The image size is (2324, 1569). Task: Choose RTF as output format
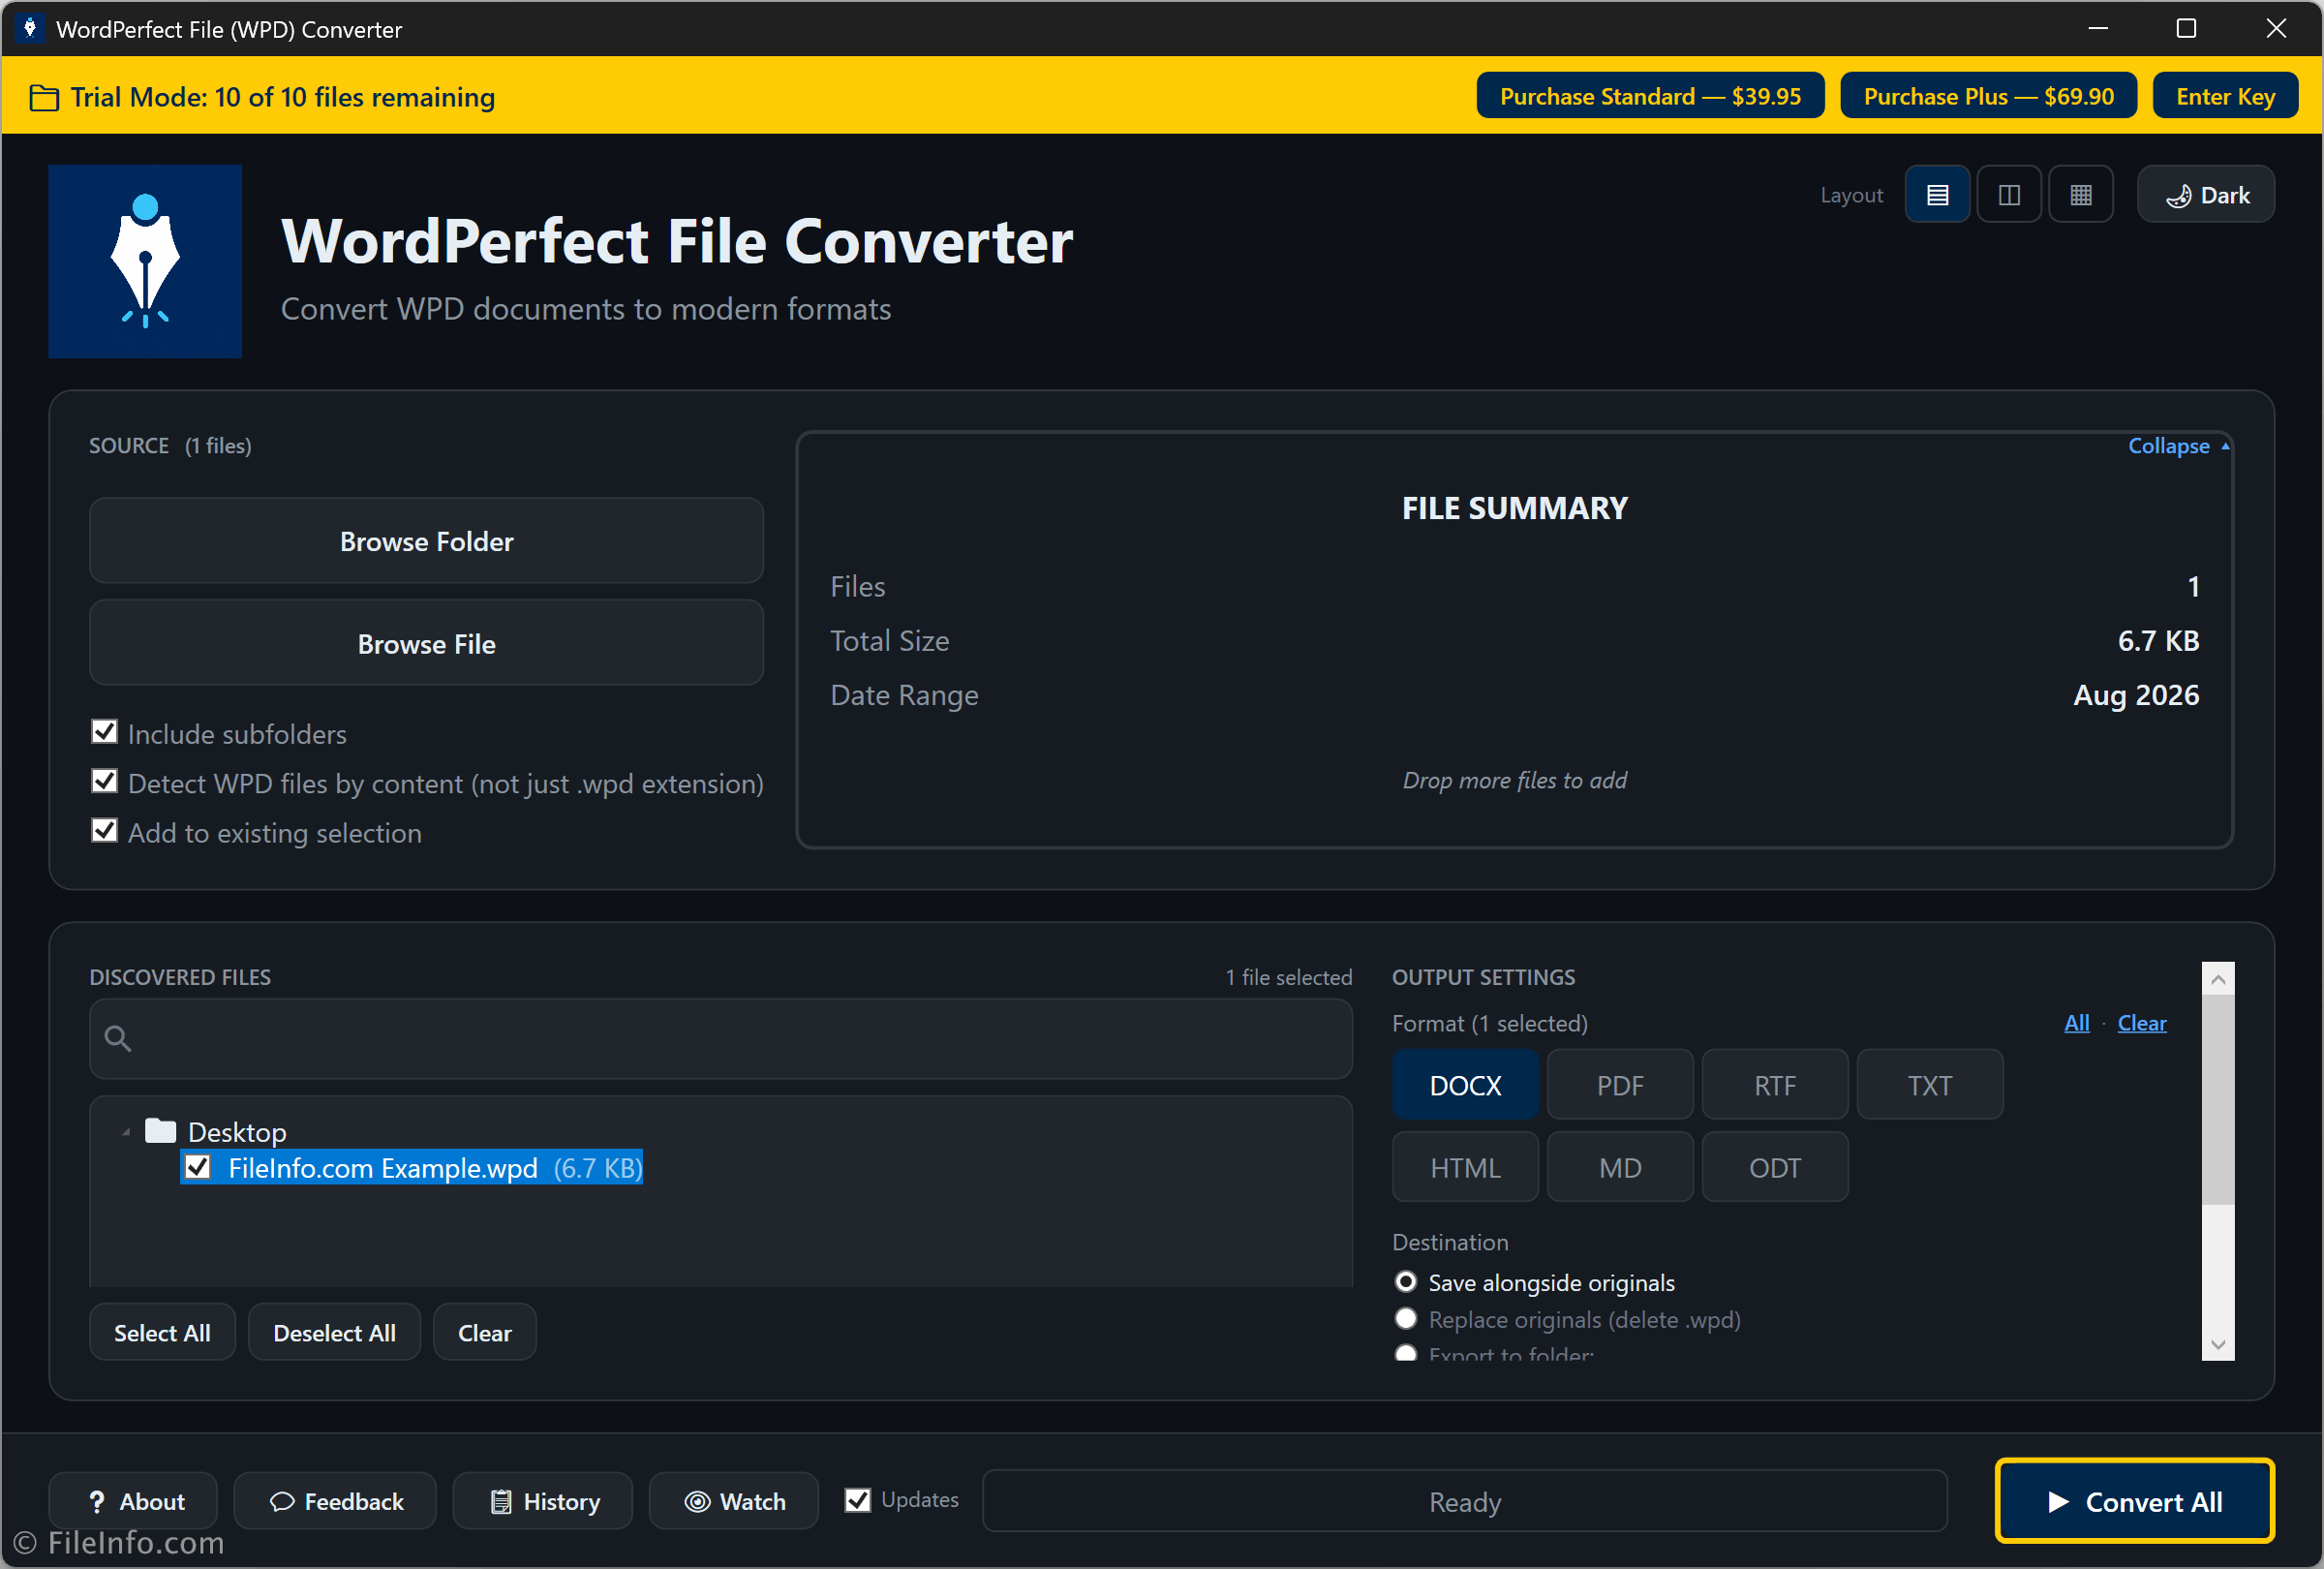click(1775, 1085)
